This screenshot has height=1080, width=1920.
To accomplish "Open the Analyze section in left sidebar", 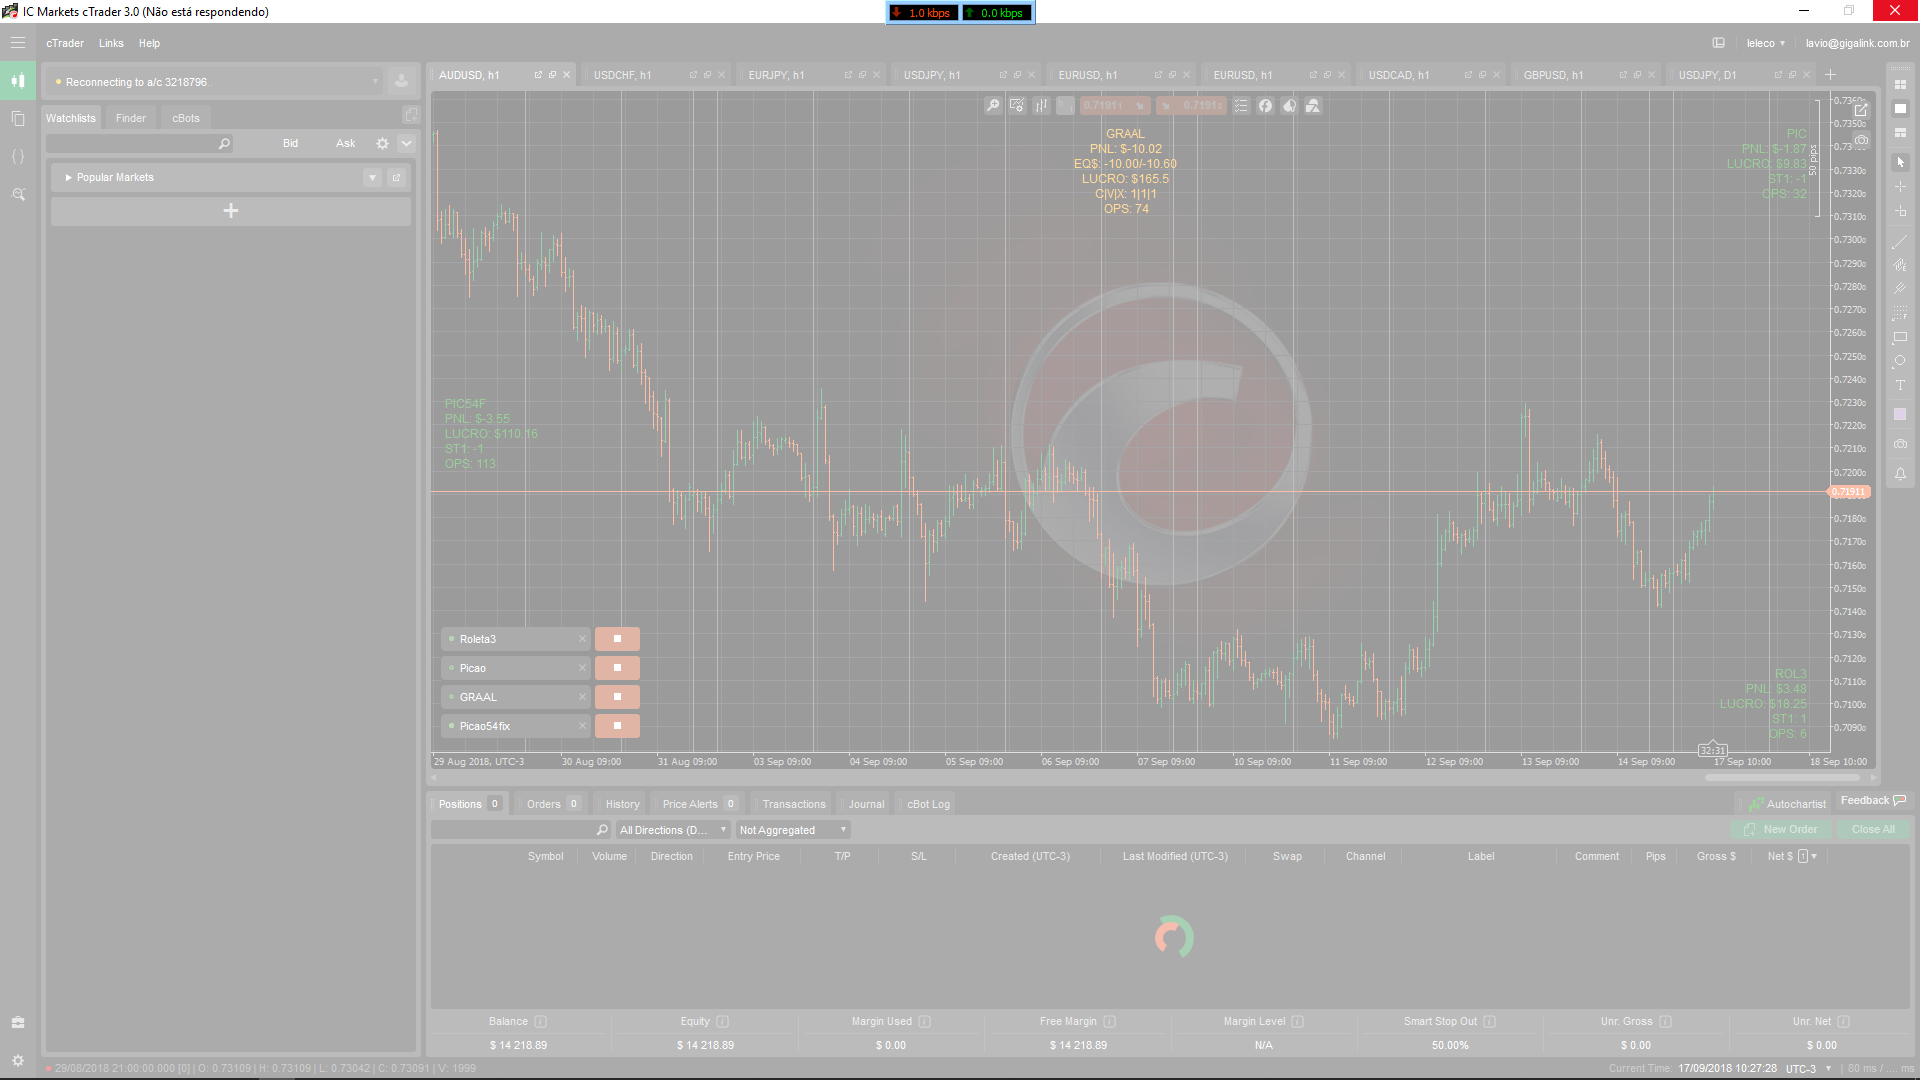I will [18, 194].
